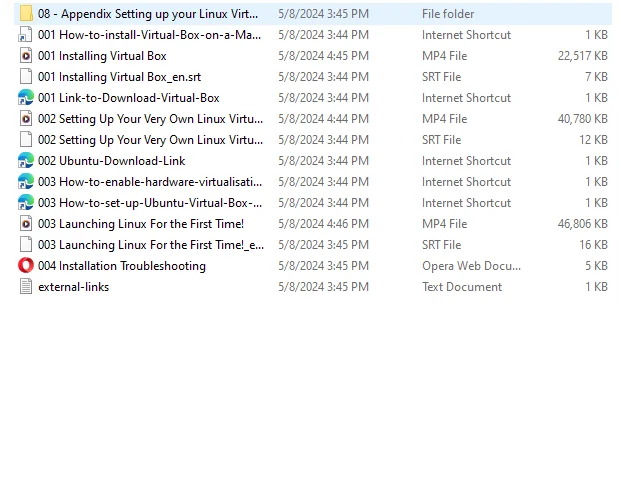Select the 002 Setting Up Your Very Own Linux MP4 file name

click(x=150, y=119)
